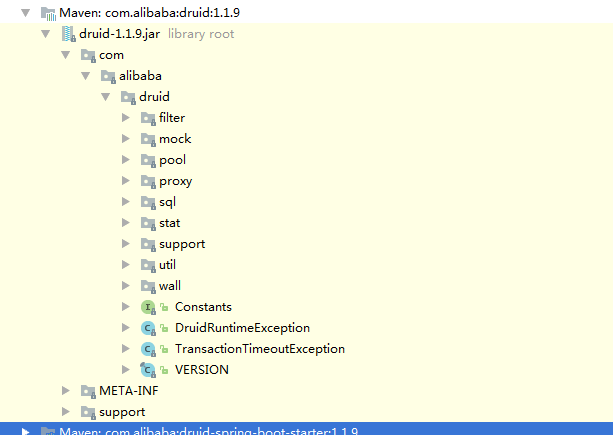
Task: Select the highlighted druid-spring-boot-starter row
Action: coord(306,429)
